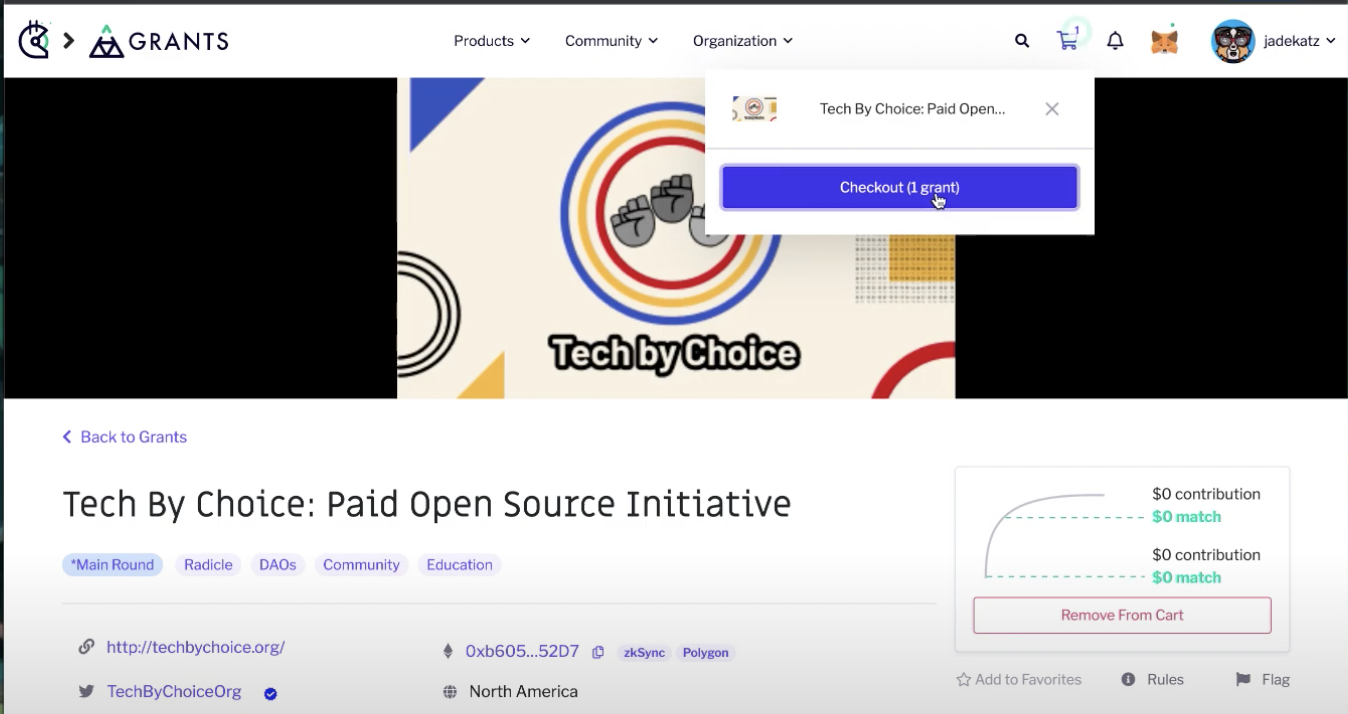Click the Grants mountain logo
The height and width of the screenshot is (714, 1348).
tap(105, 41)
